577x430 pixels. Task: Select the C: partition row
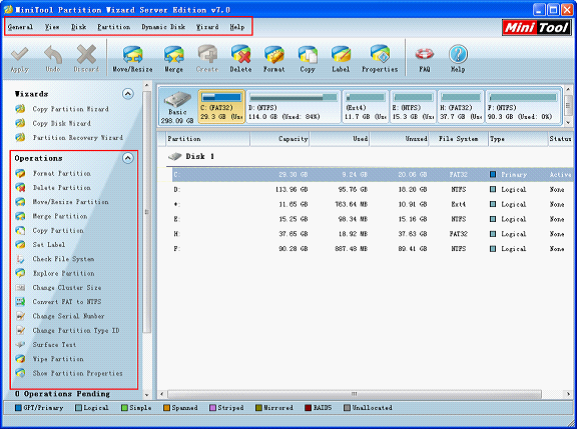(x=372, y=175)
